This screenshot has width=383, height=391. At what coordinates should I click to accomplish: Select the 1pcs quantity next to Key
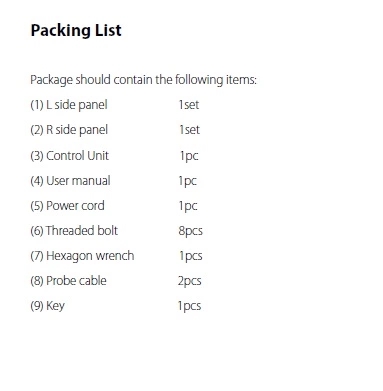coord(189,306)
